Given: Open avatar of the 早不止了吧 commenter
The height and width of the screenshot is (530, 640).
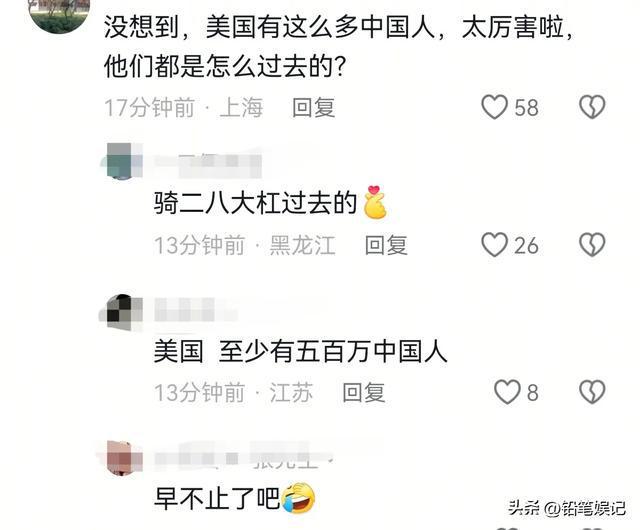Looking at the screenshot, I should click(x=121, y=458).
